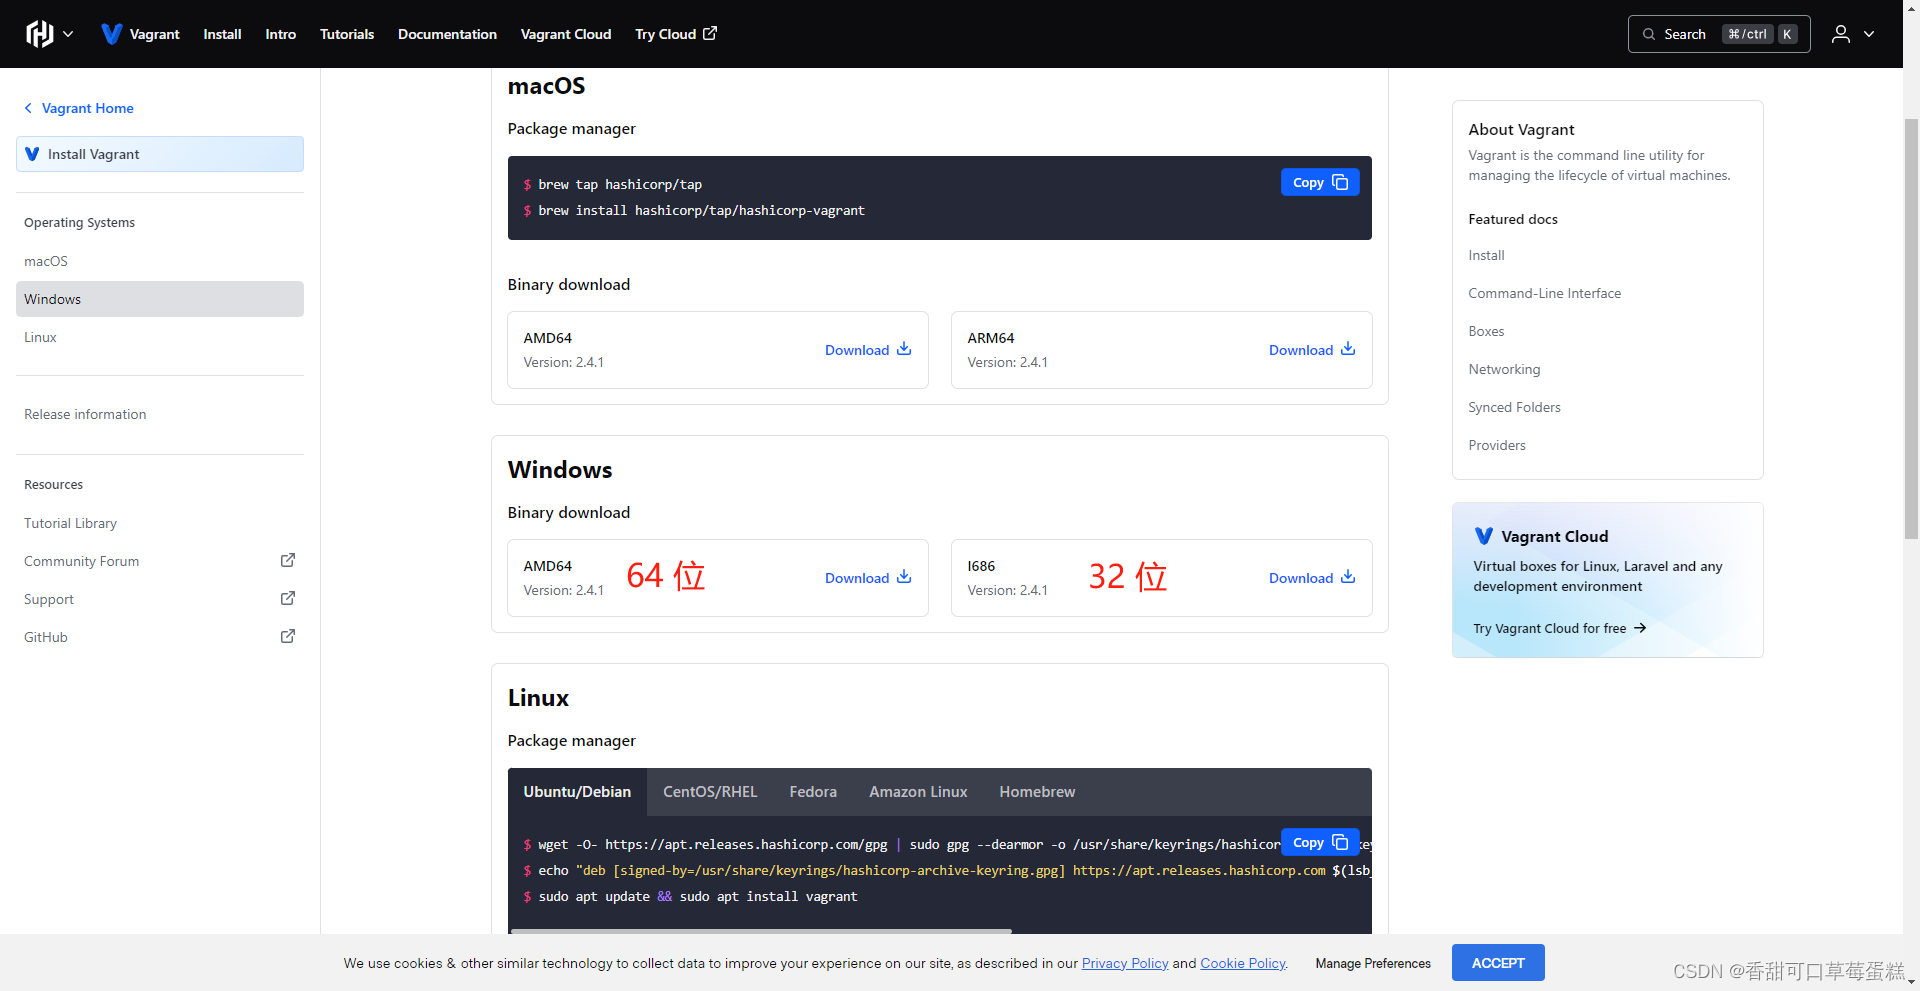The width and height of the screenshot is (1920, 991).
Task: Go back to Vagrant Home
Action: click(x=87, y=108)
